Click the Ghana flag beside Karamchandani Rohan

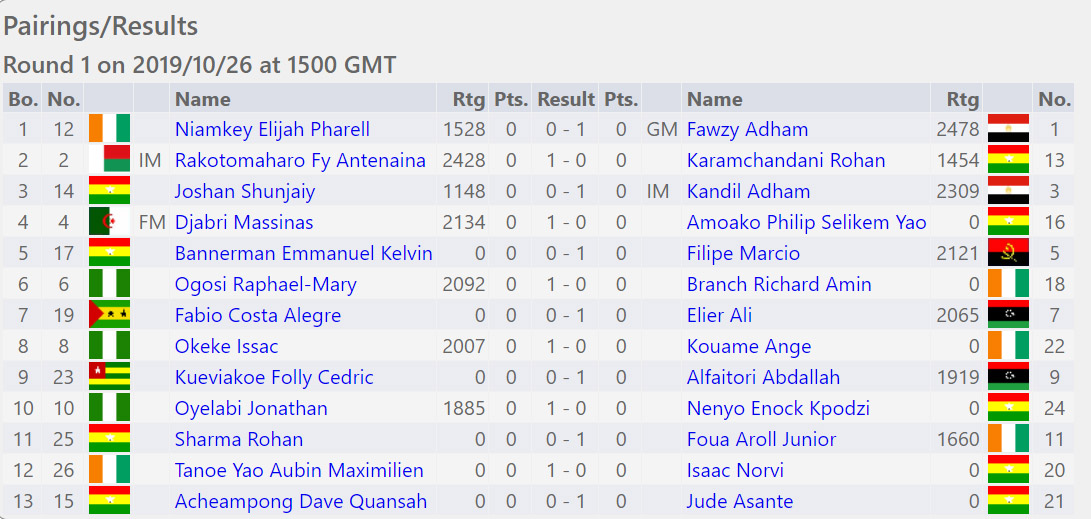click(x=1008, y=160)
